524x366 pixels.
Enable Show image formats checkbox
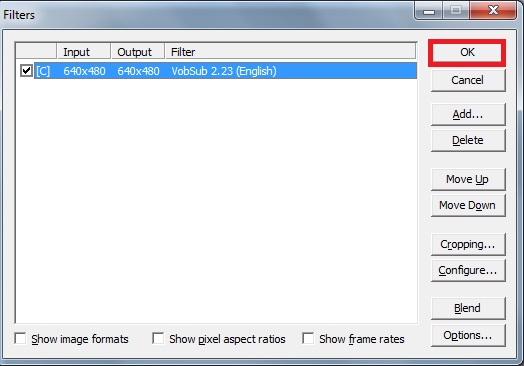click(x=20, y=338)
